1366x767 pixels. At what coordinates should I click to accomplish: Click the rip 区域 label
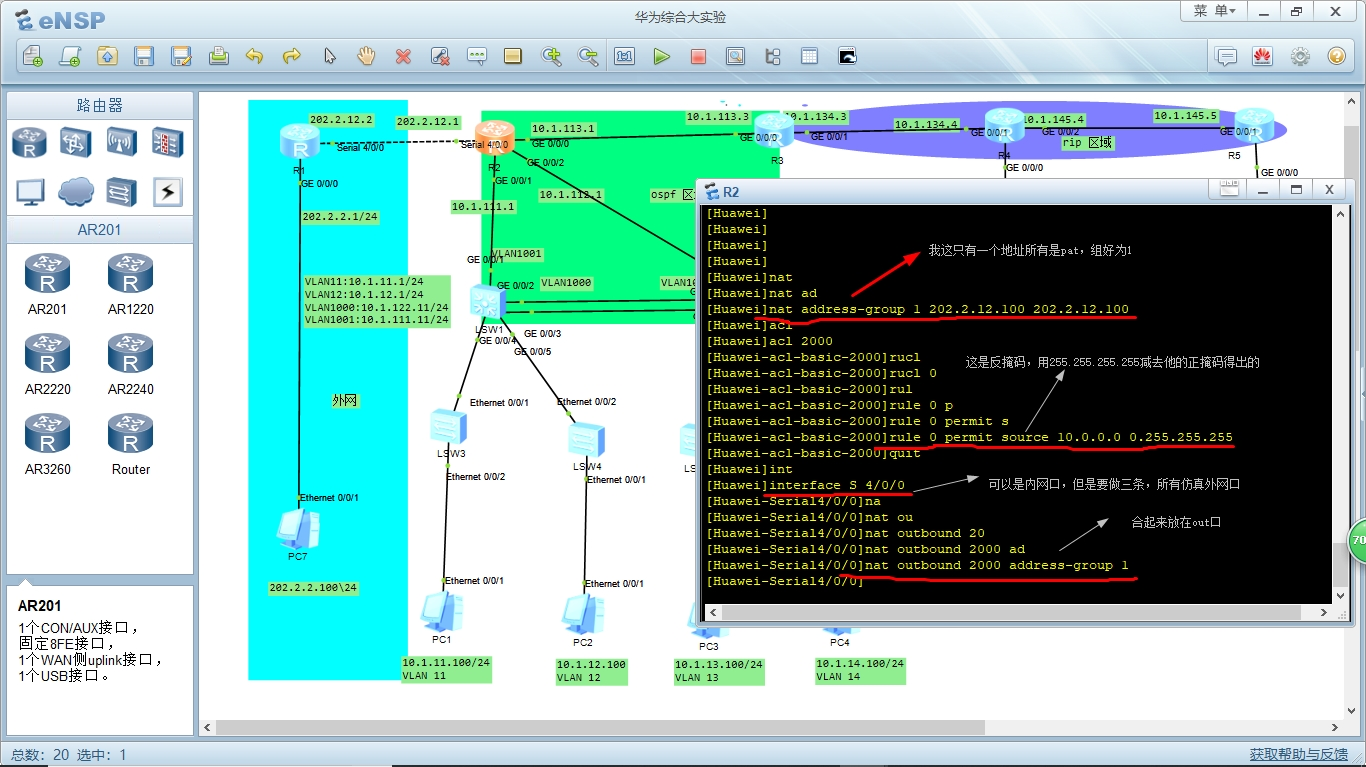1088,143
